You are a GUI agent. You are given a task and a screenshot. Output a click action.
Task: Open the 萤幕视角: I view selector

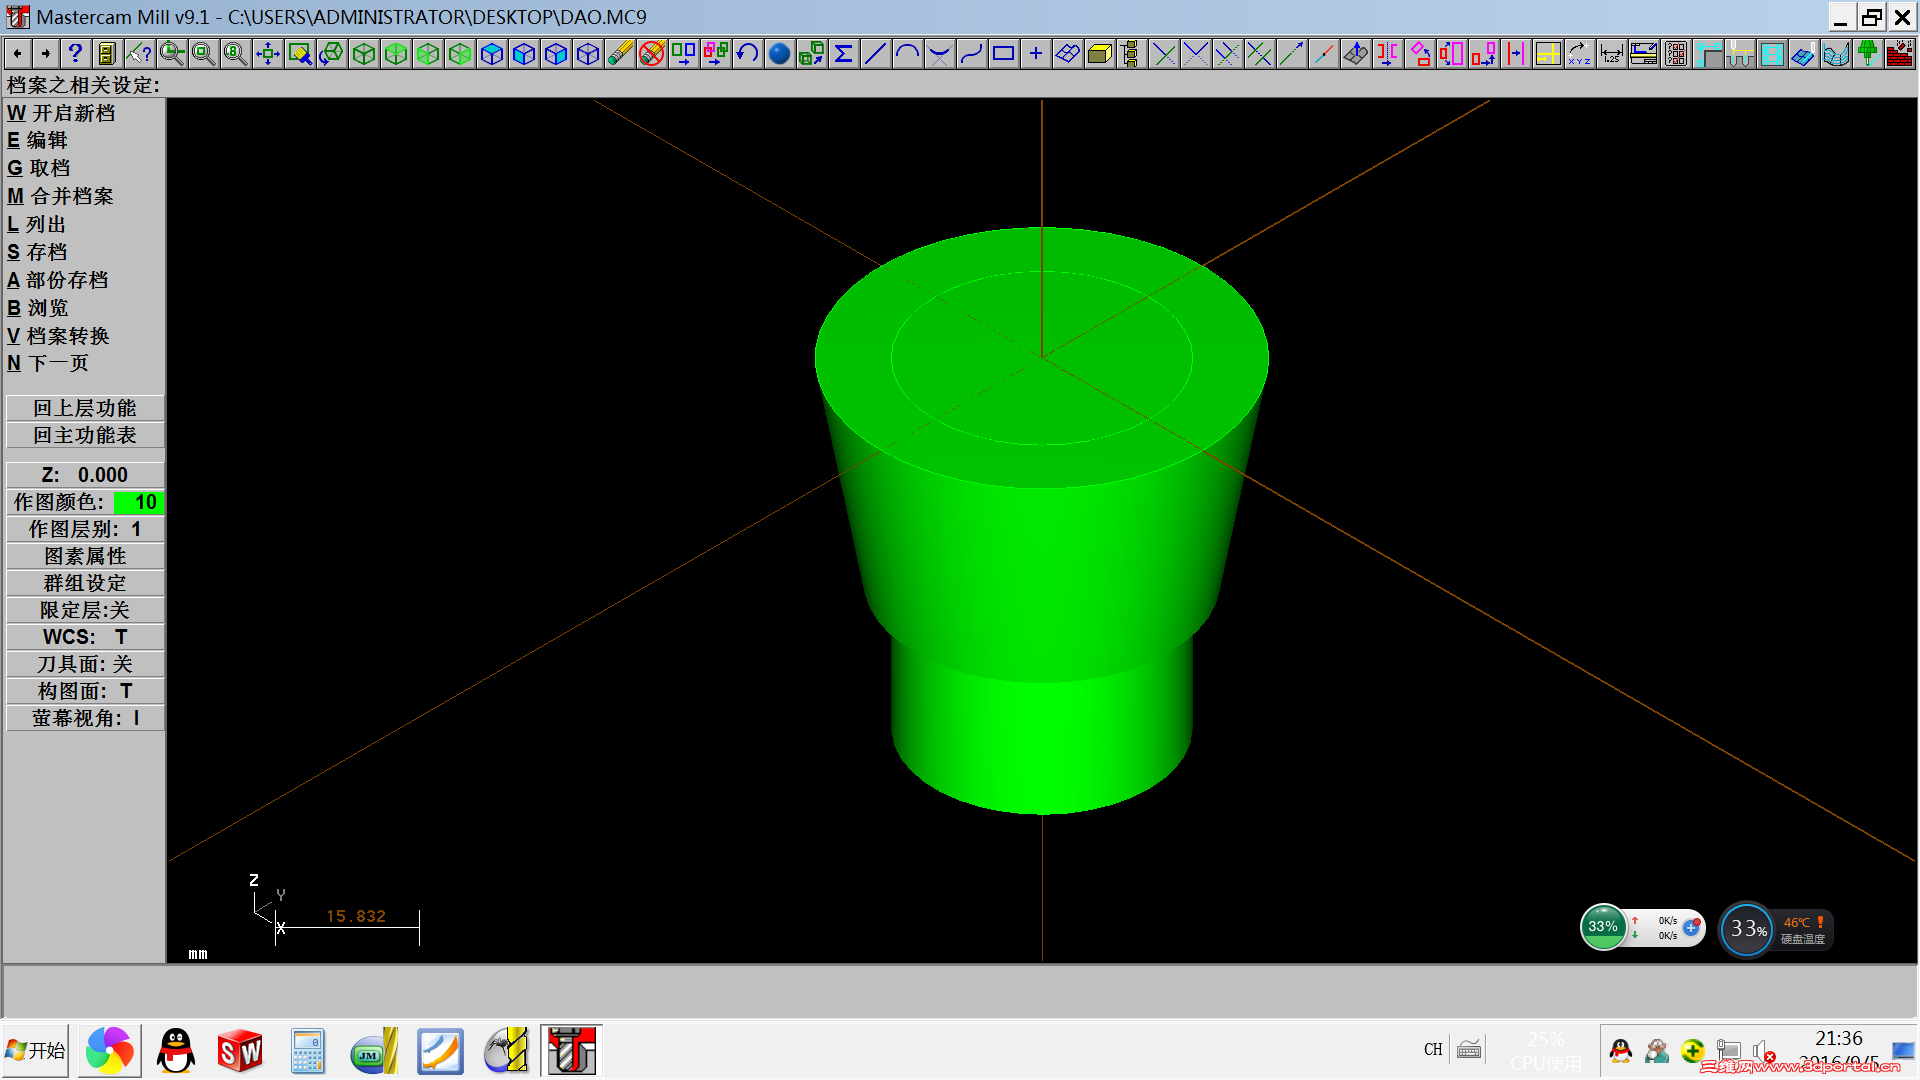click(85, 718)
